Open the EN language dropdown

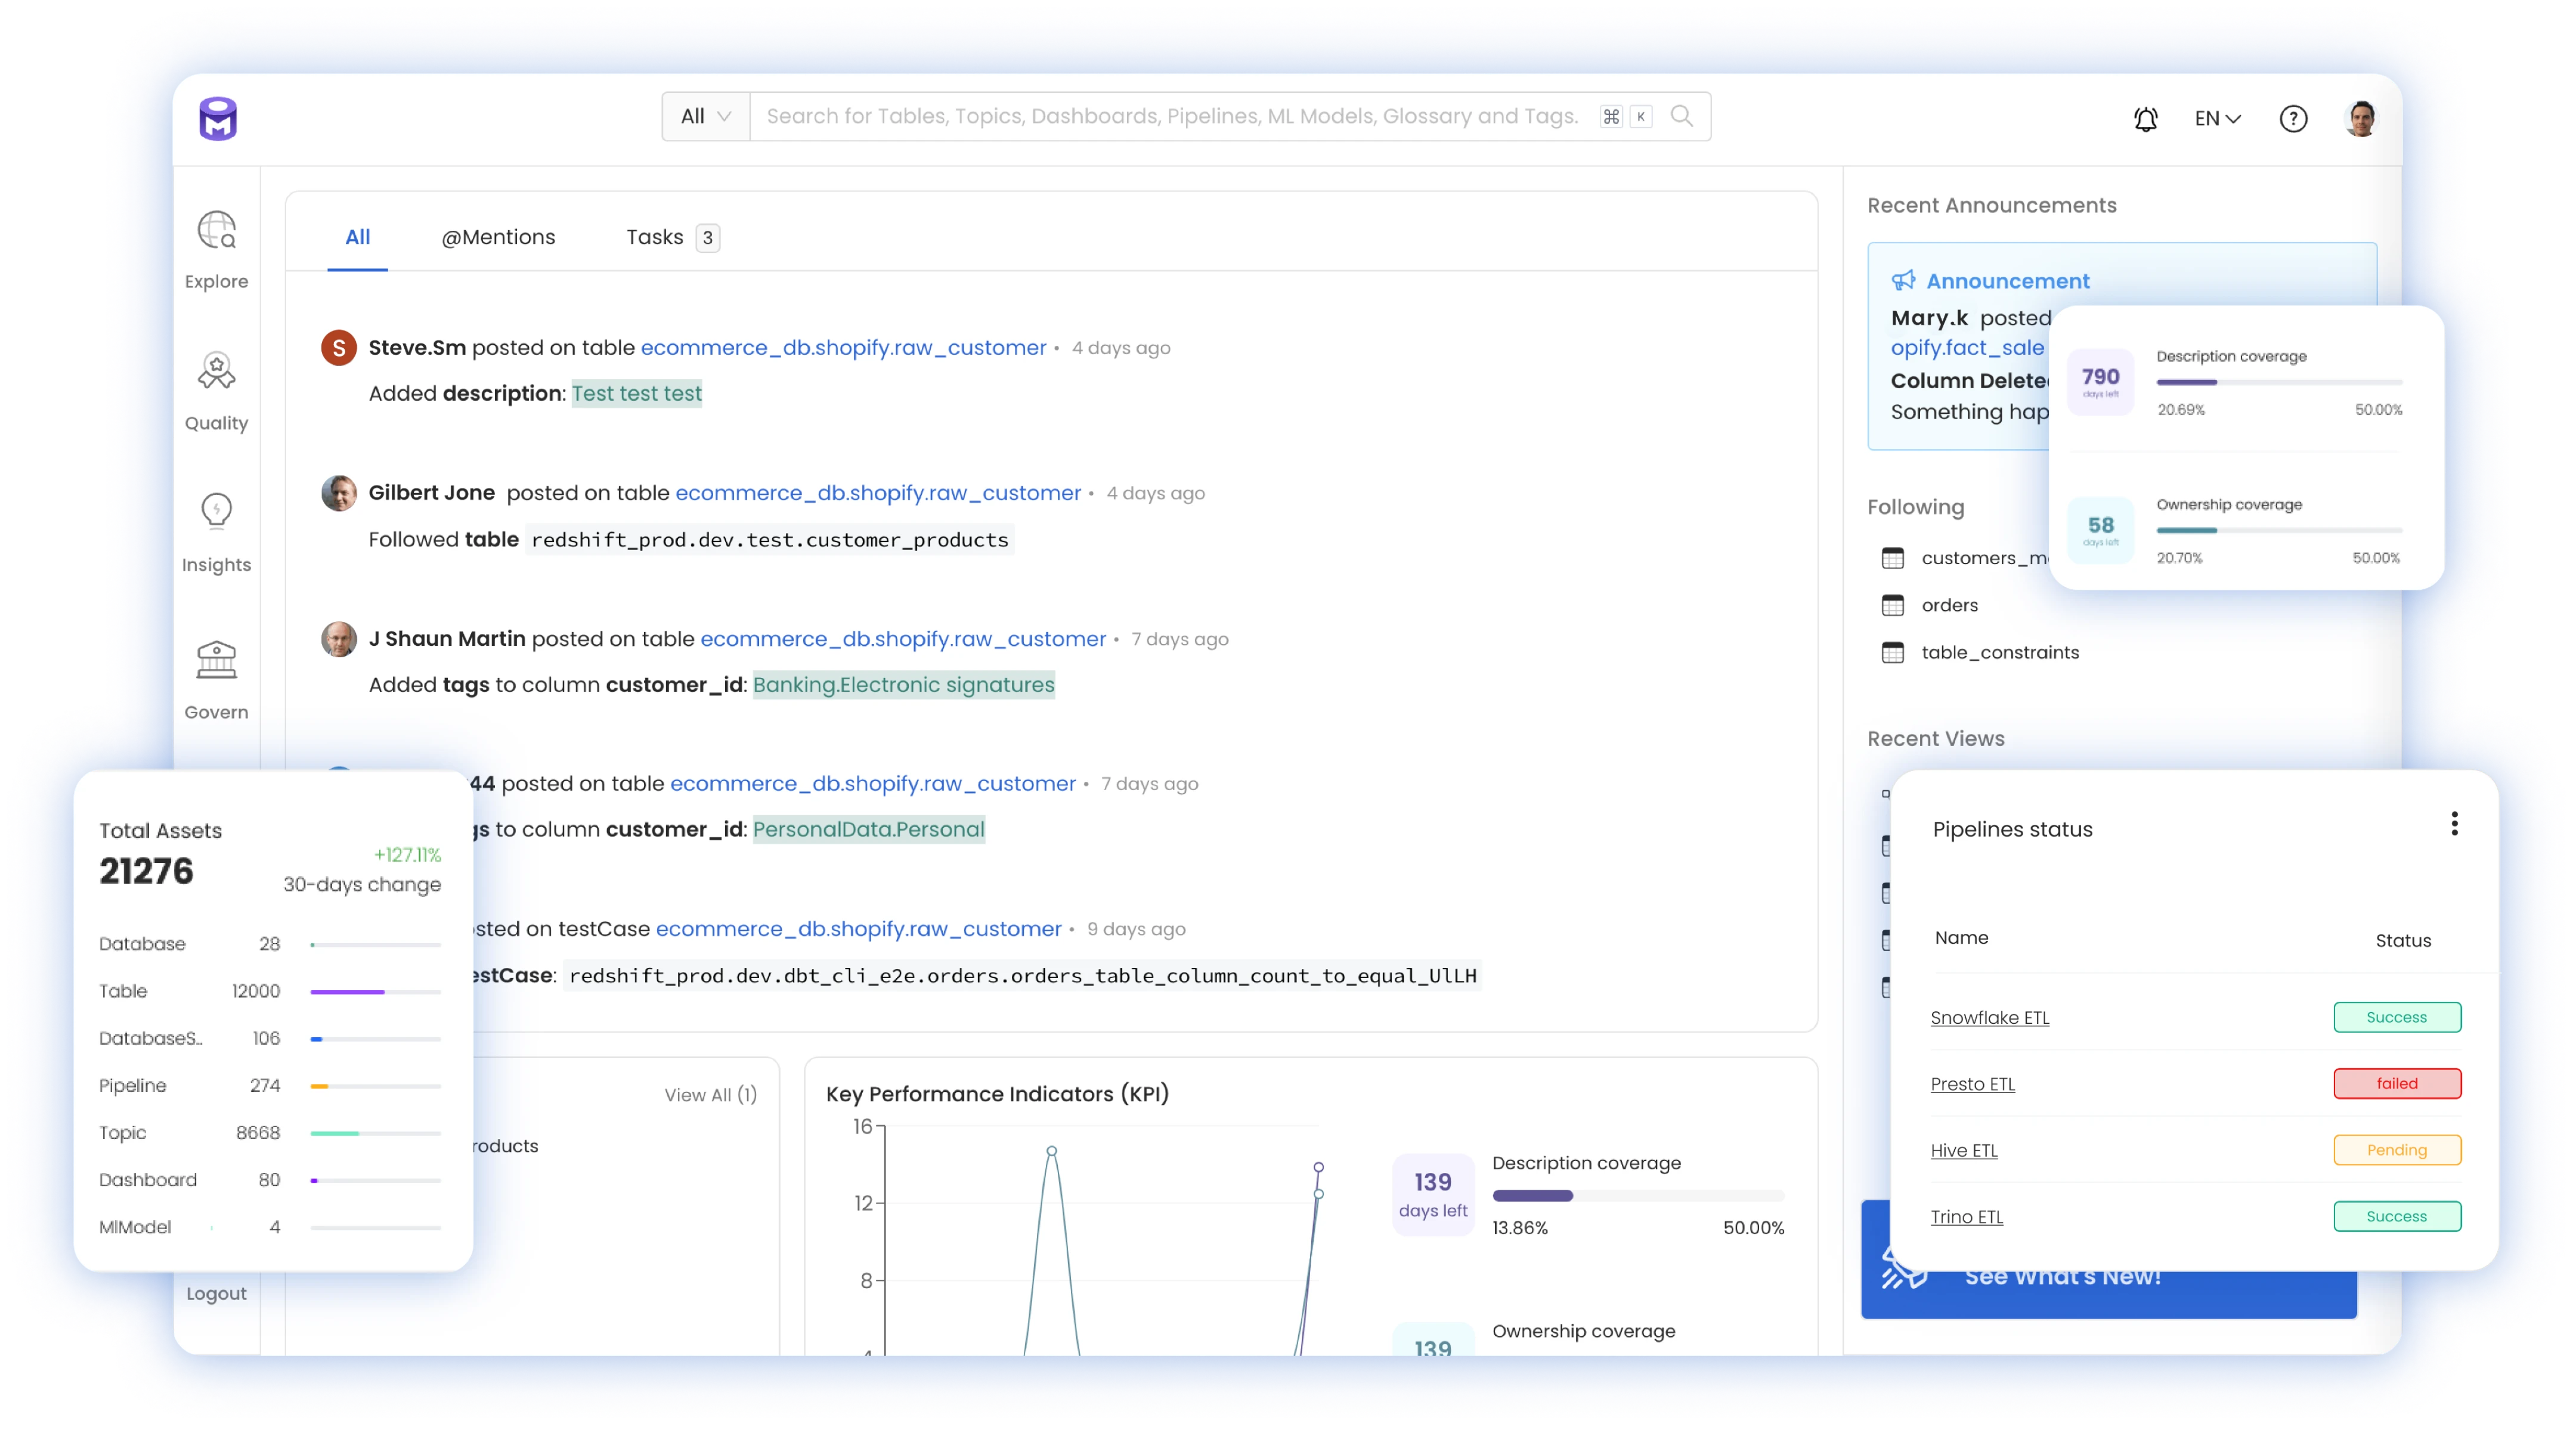point(2217,118)
